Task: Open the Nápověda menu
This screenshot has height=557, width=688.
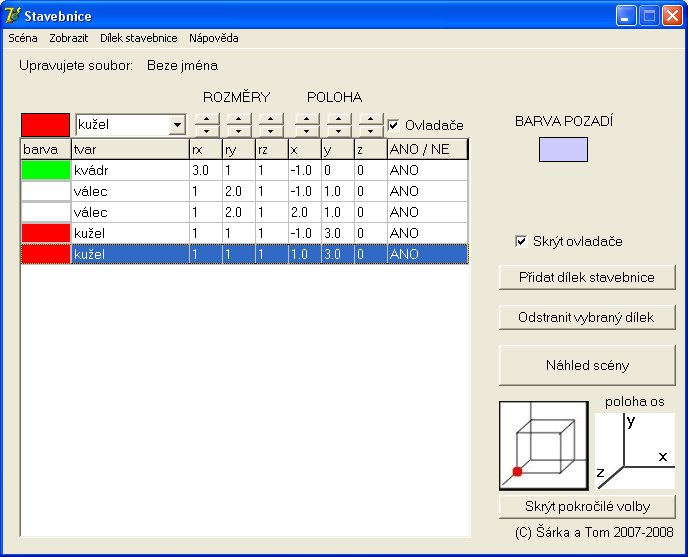Action: [213, 38]
